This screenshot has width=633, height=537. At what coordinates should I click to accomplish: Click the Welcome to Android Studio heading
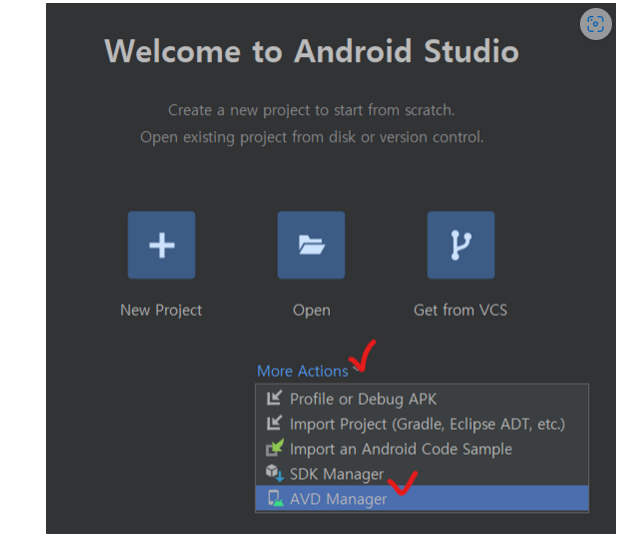(312, 51)
